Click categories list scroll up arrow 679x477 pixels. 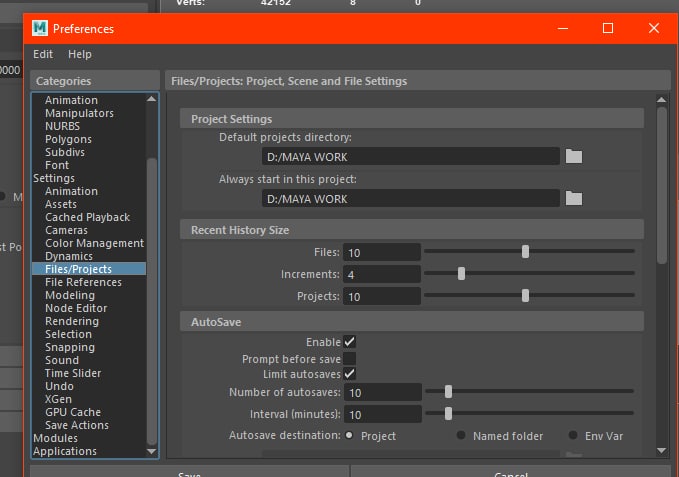[151, 99]
